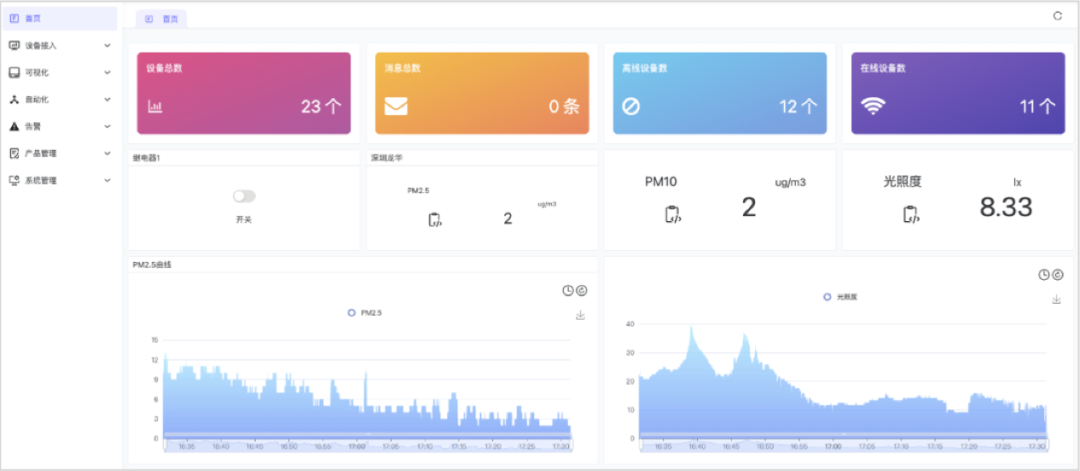
Task: Click the envelope icon in 消息总数 card
Action: click(396, 106)
